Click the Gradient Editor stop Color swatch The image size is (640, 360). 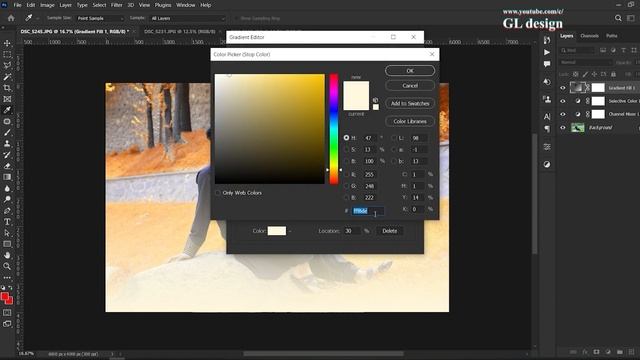(277, 231)
